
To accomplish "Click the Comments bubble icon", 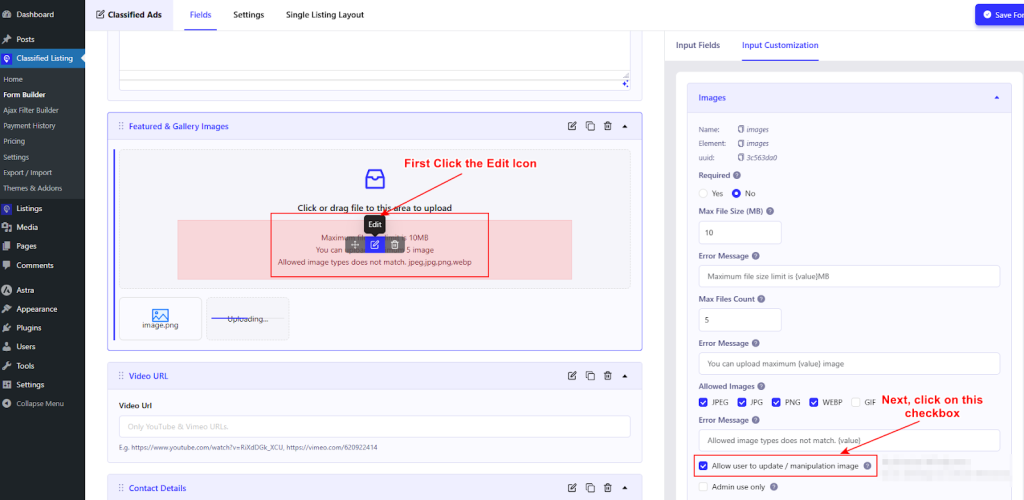I will pos(7,266).
